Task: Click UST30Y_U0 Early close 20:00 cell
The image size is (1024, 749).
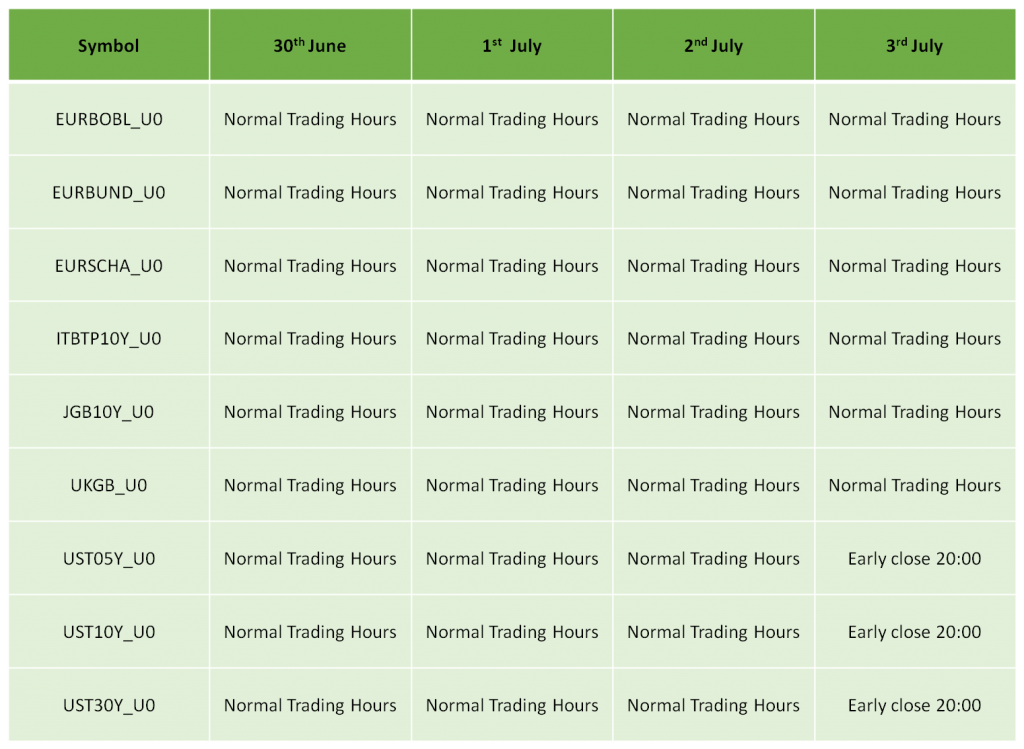Action: 915,705
